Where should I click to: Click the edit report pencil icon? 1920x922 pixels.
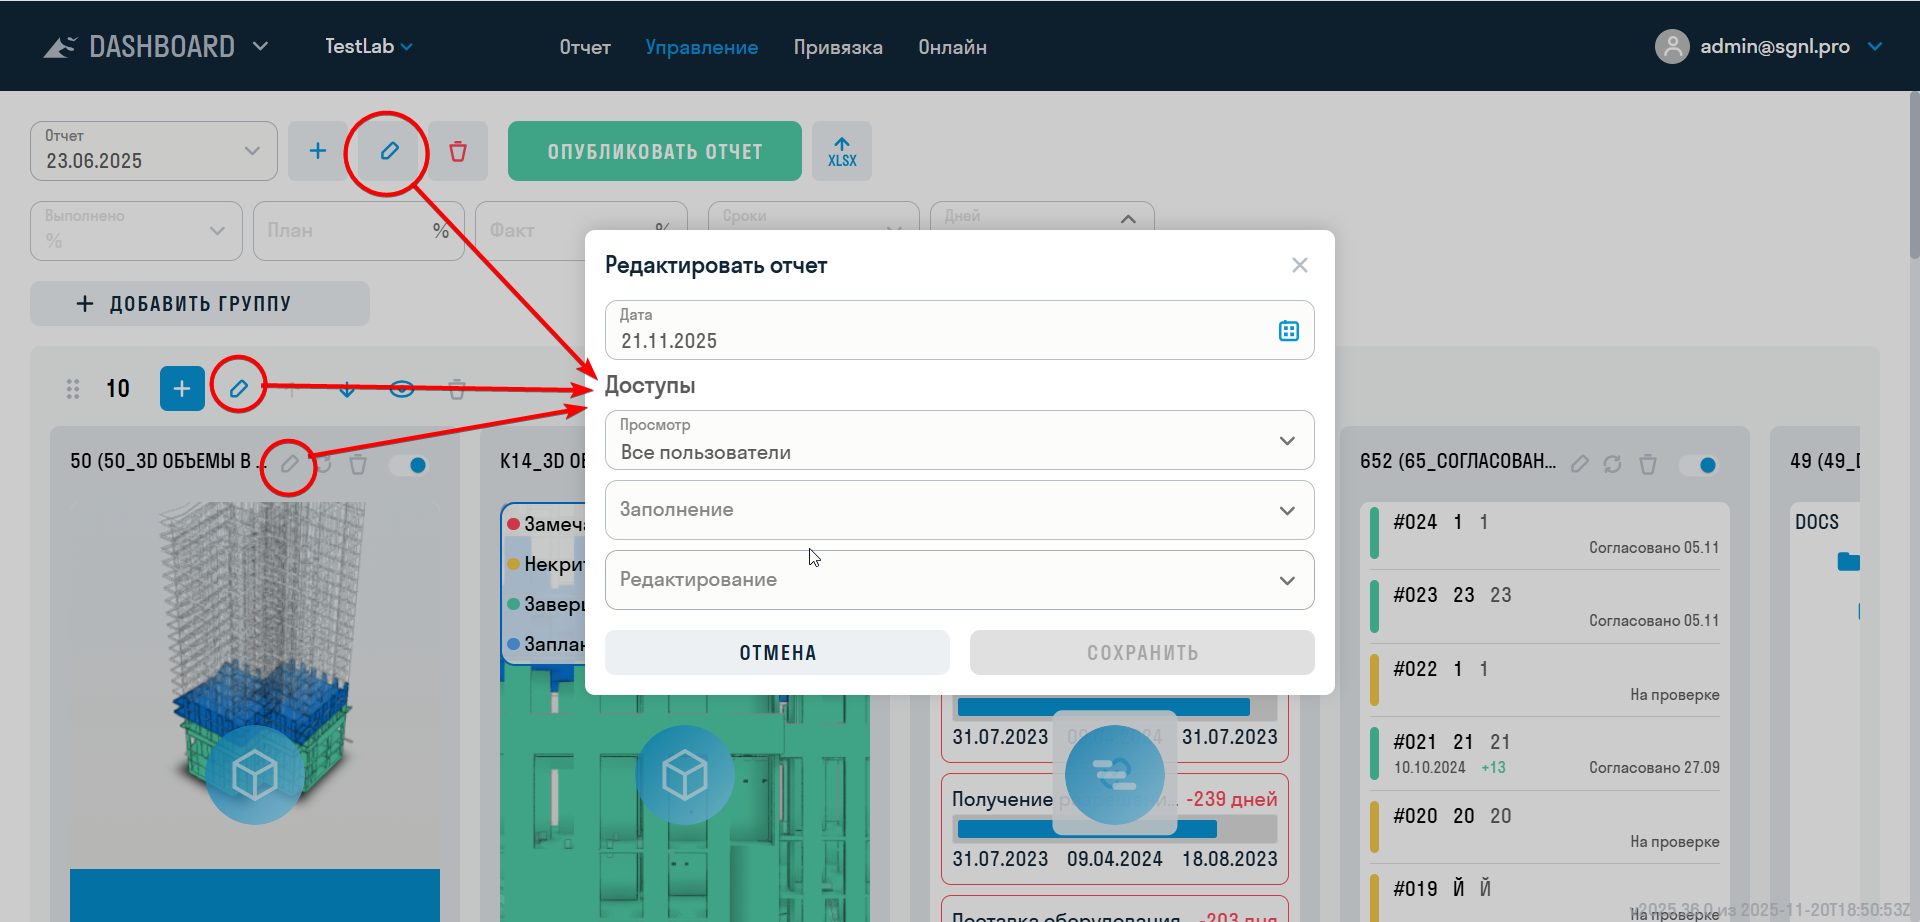[x=389, y=151]
